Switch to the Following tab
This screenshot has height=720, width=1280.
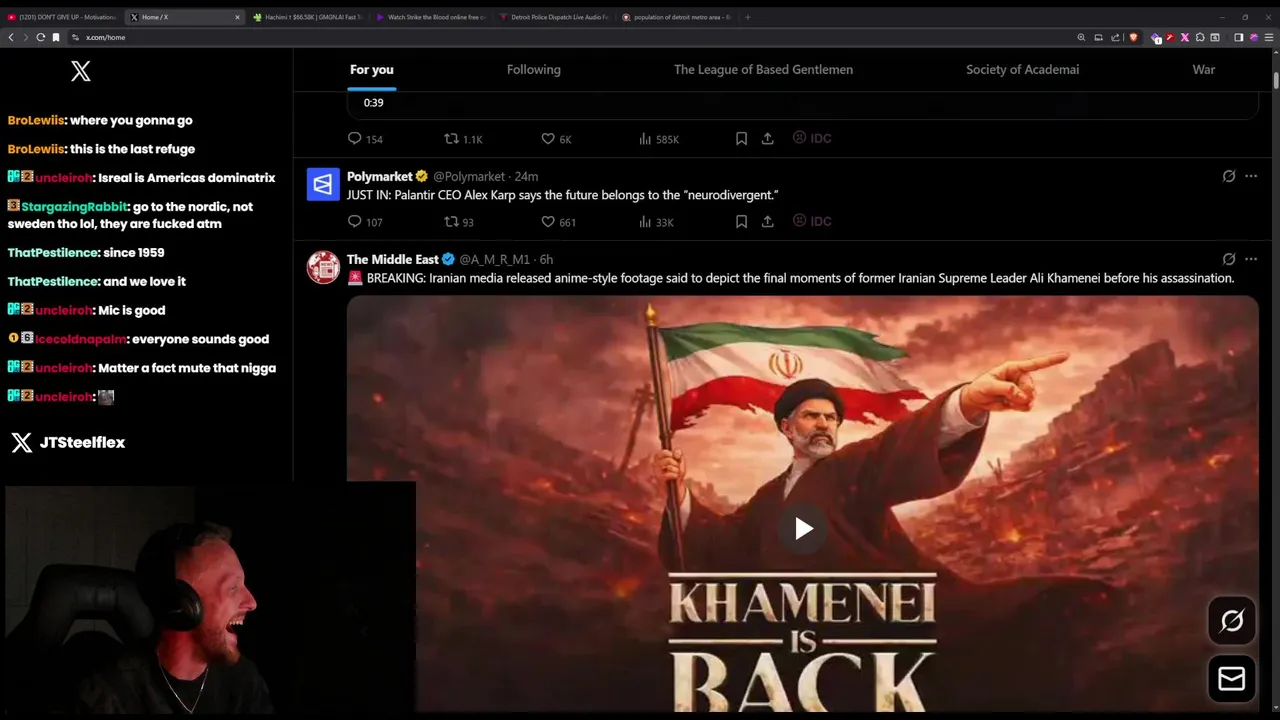pos(534,69)
